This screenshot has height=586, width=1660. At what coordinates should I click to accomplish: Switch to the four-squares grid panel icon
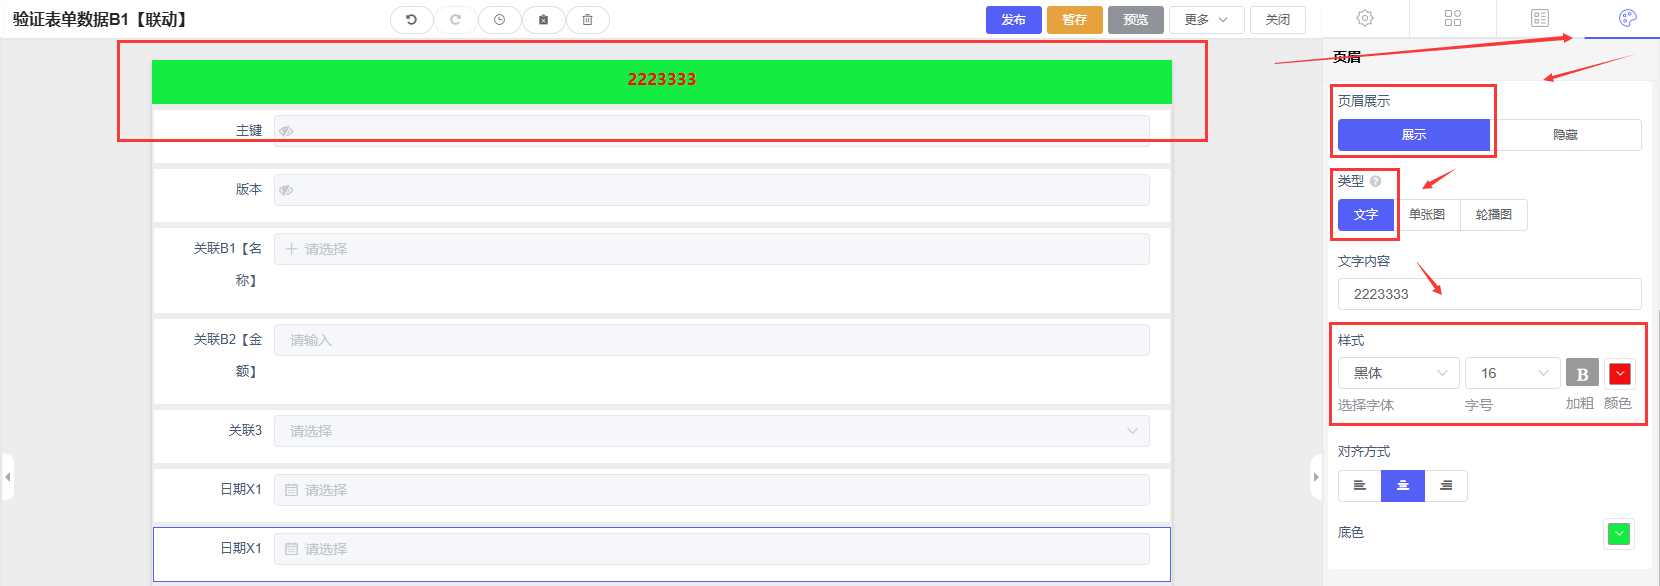(1453, 18)
